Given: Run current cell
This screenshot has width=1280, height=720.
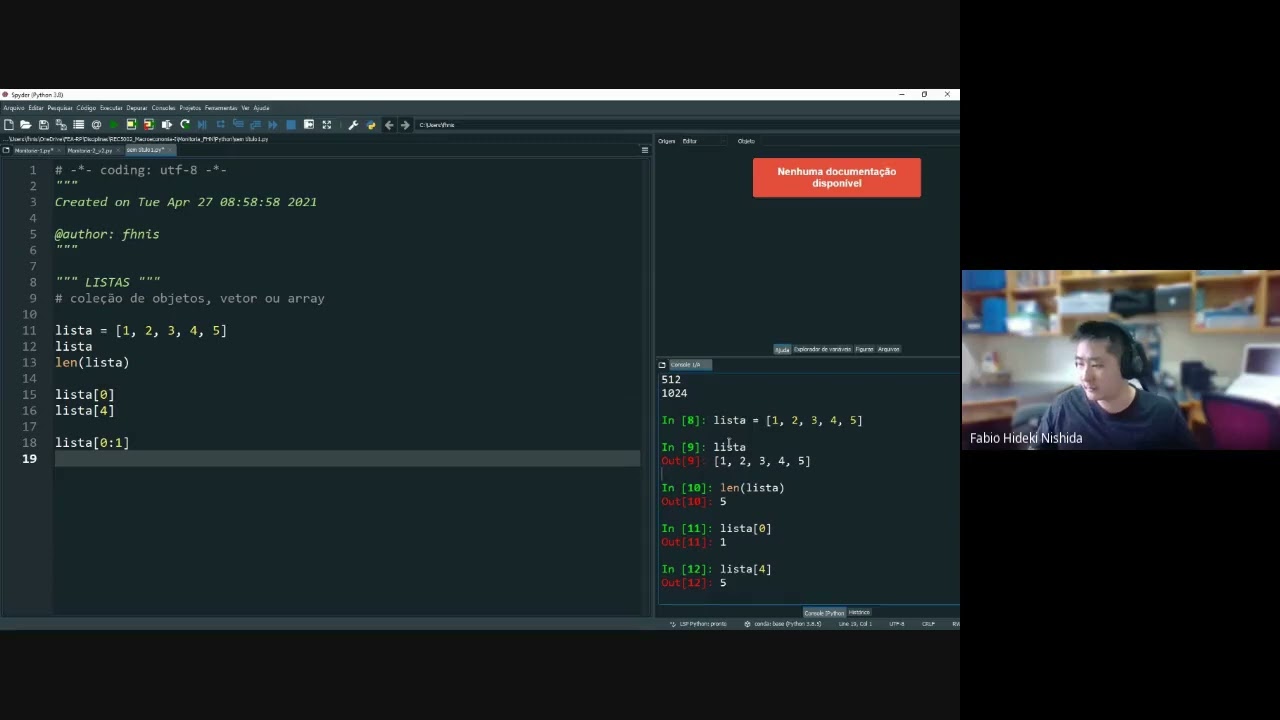Looking at the screenshot, I should coord(131,125).
